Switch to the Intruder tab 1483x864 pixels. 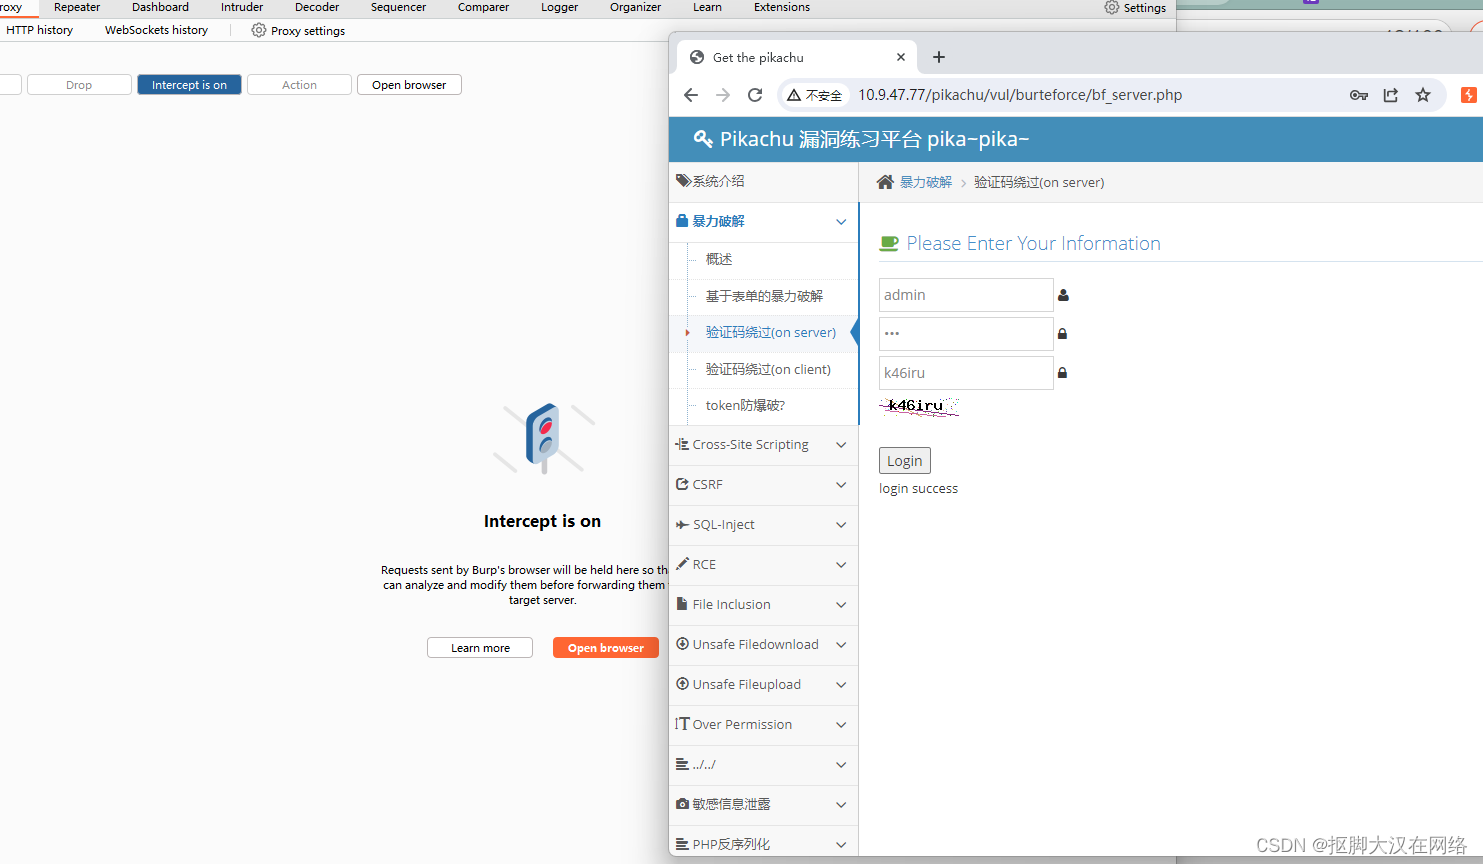click(x=242, y=7)
